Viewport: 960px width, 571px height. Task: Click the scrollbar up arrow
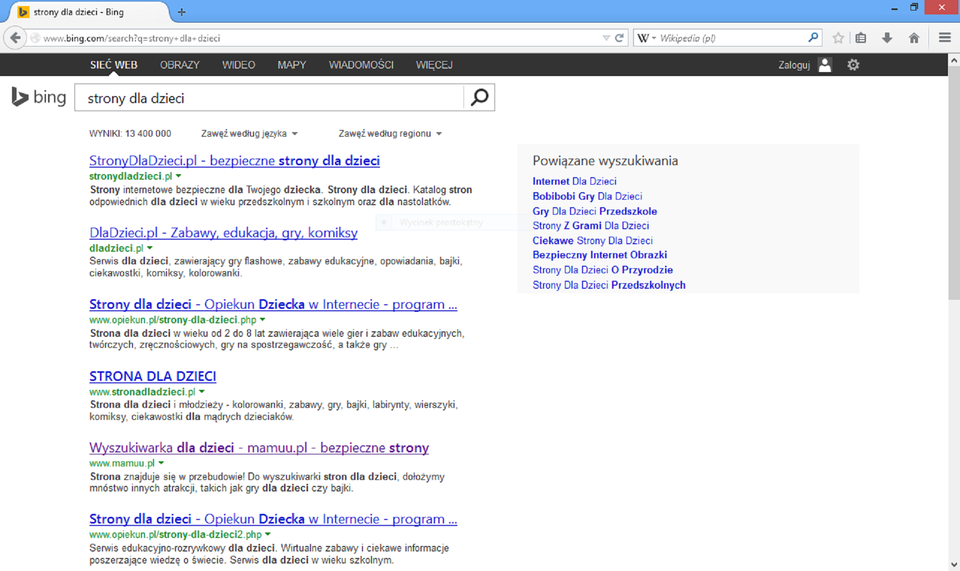coord(954,60)
